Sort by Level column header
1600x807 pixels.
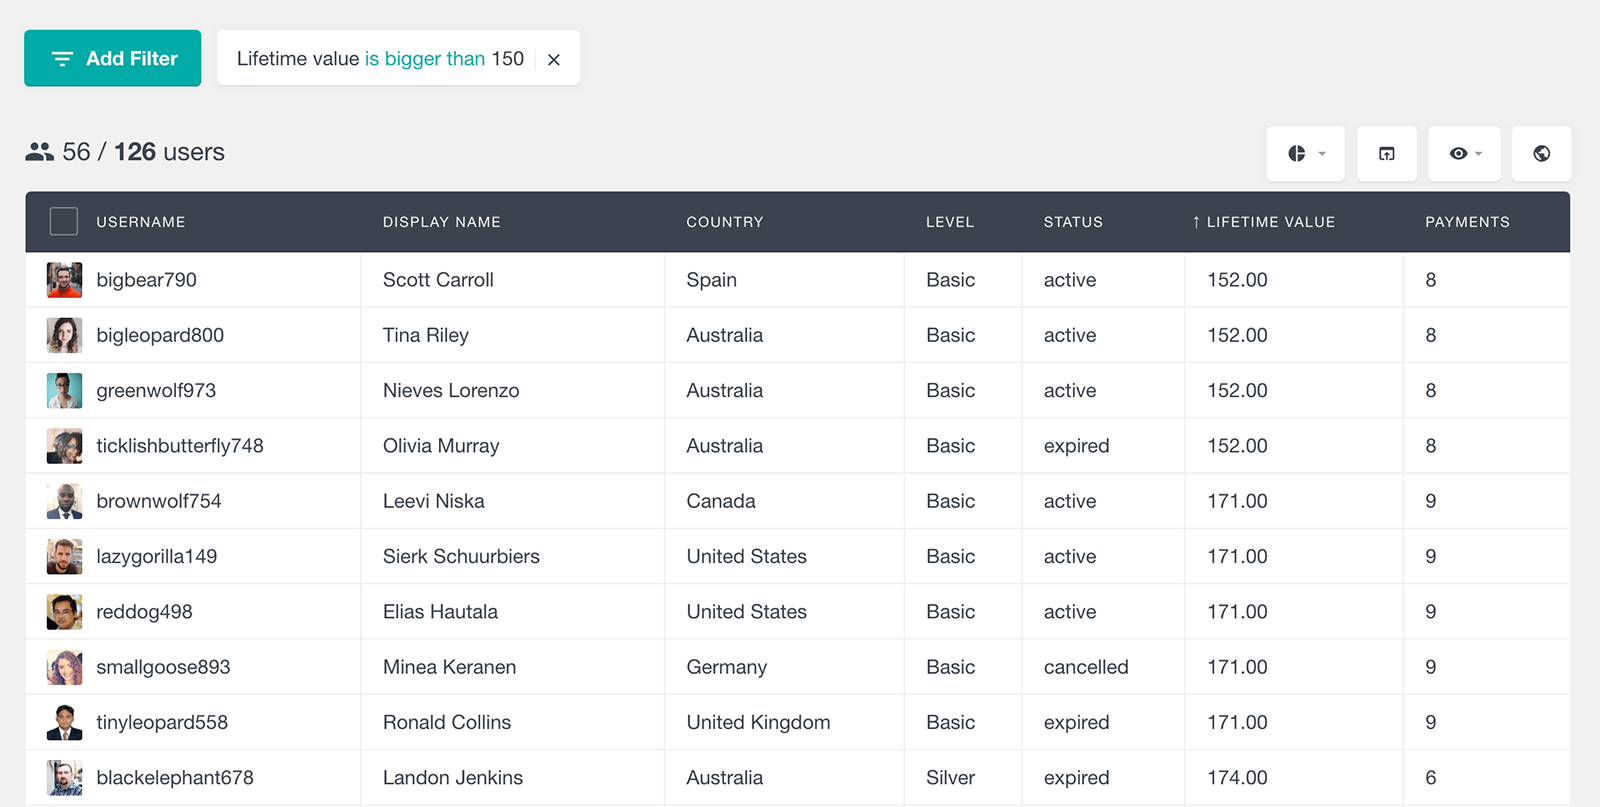click(950, 222)
